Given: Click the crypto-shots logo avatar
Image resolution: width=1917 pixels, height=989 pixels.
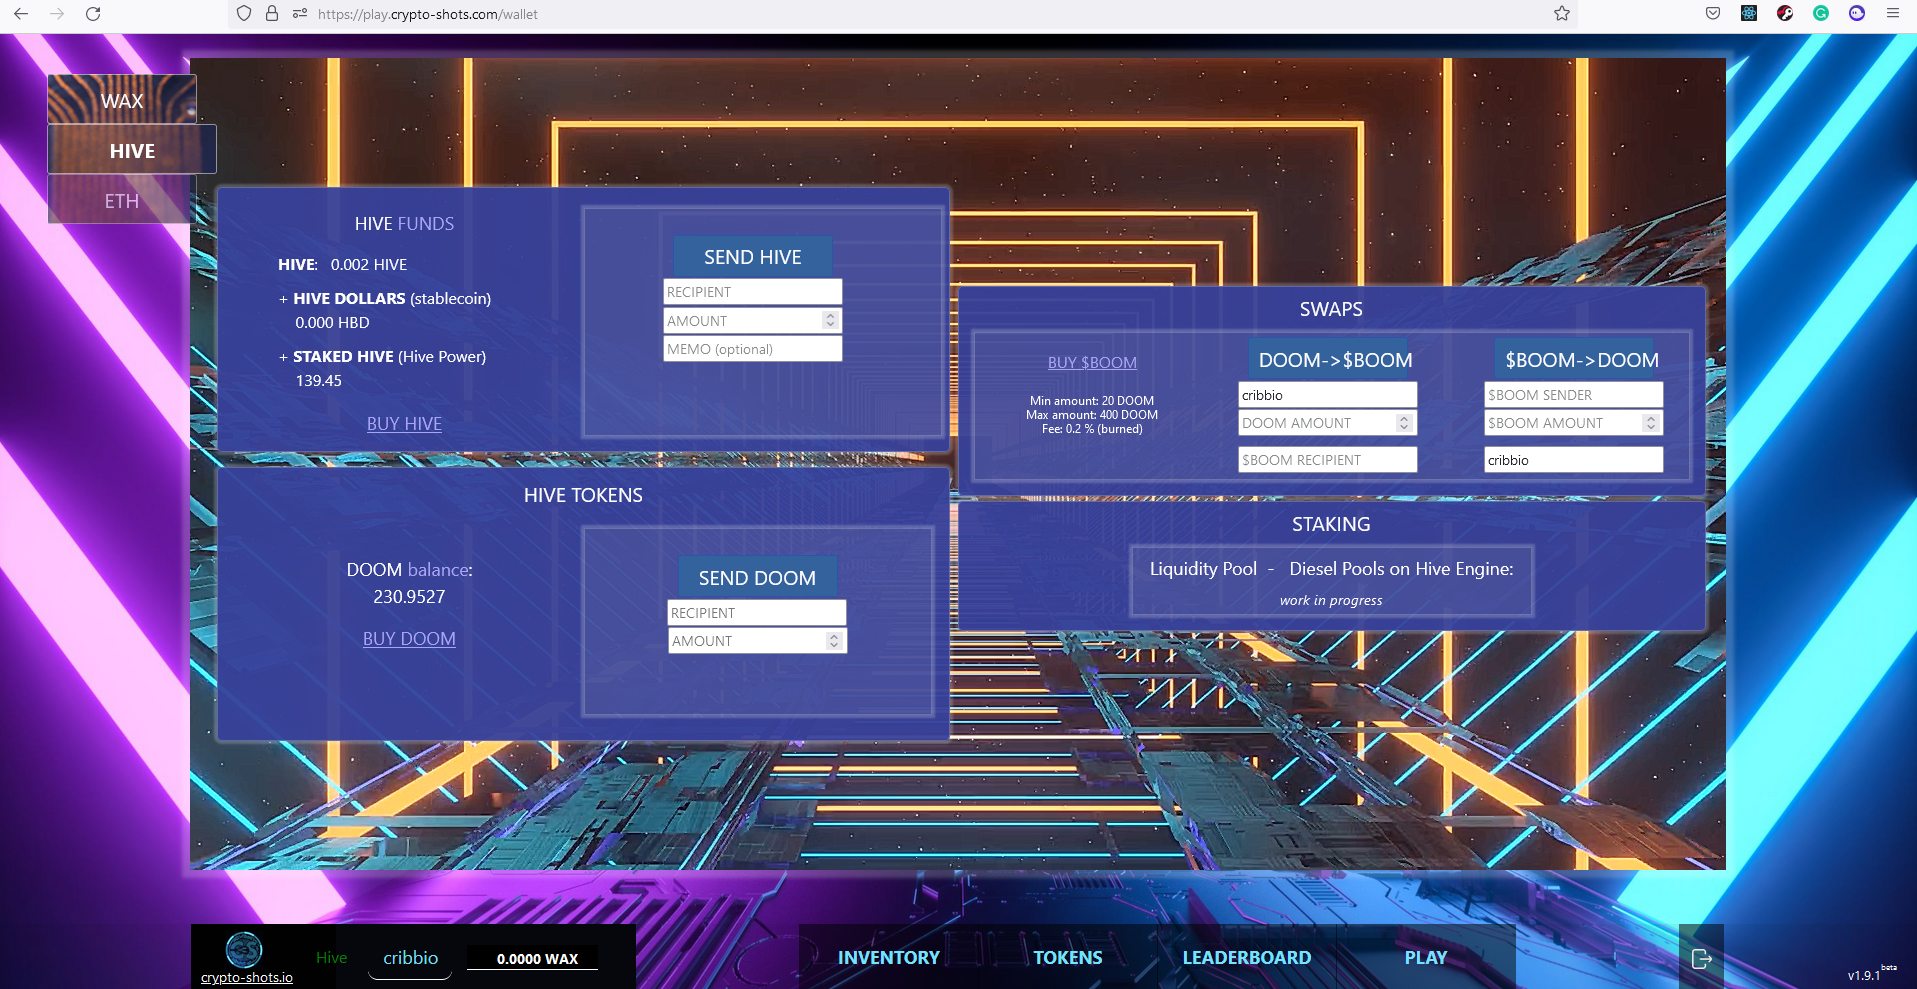Looking at the screenshot, I should pyautogui.click(x=244, y=949).
